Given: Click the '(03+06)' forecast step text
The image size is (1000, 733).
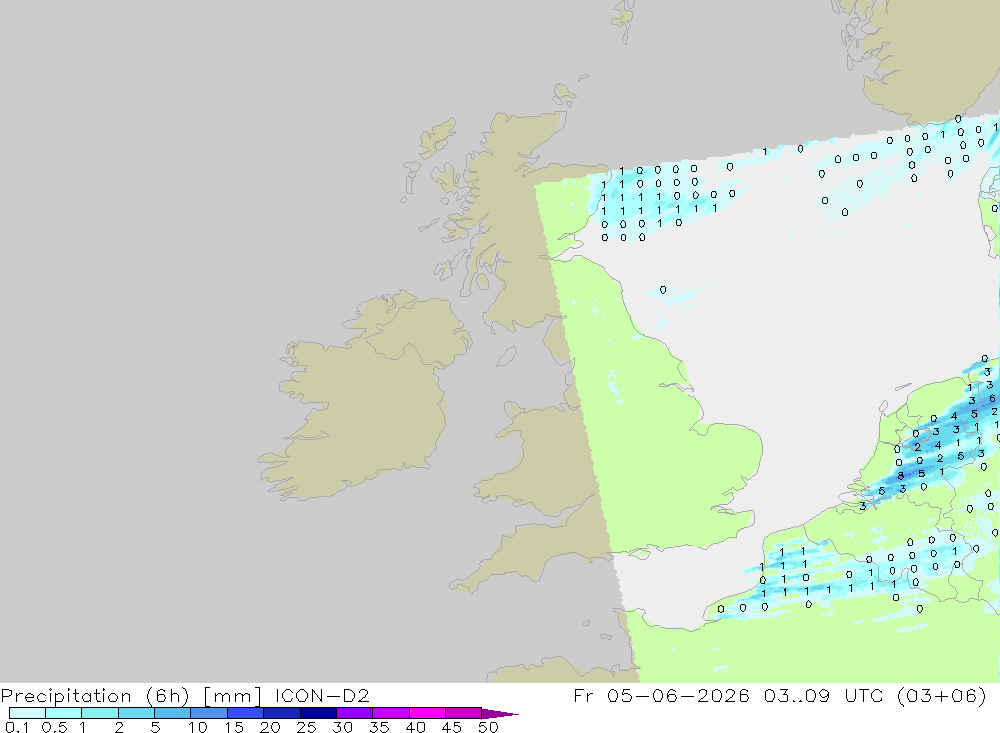Looking at the screenshot, I should point(942,696).
